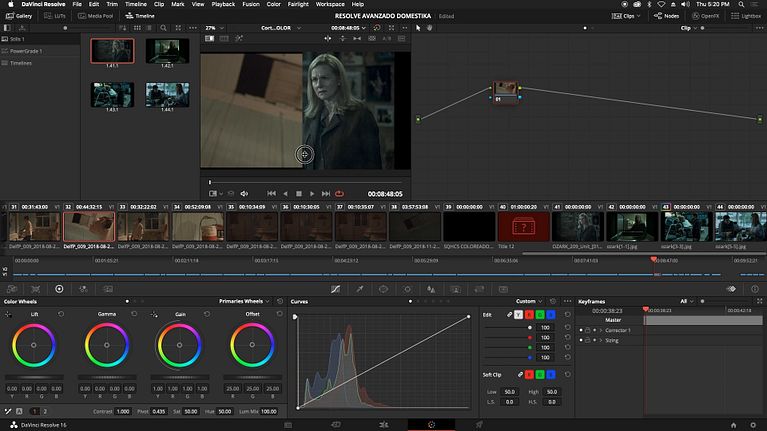This screenshot has width=767, height=431.
Task: Open the Blur palette icon
Action: (431, 289)
